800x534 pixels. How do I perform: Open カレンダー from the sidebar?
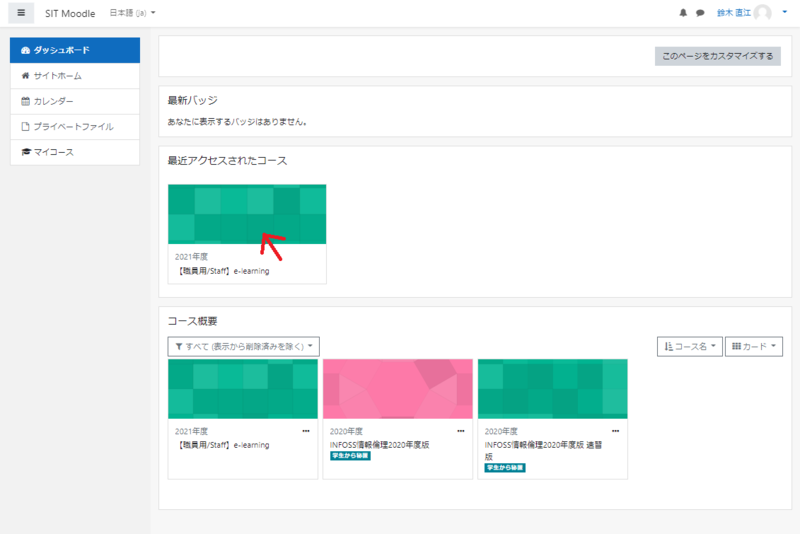[75, 101]
